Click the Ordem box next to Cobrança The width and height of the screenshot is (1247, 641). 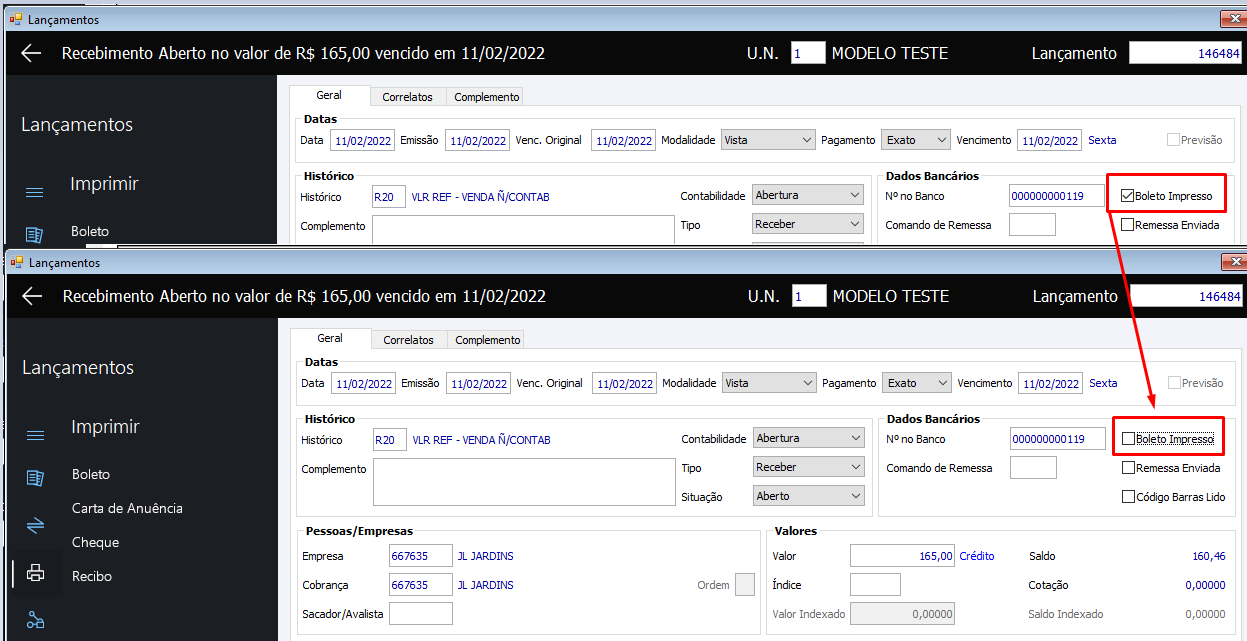click(745, 585)
